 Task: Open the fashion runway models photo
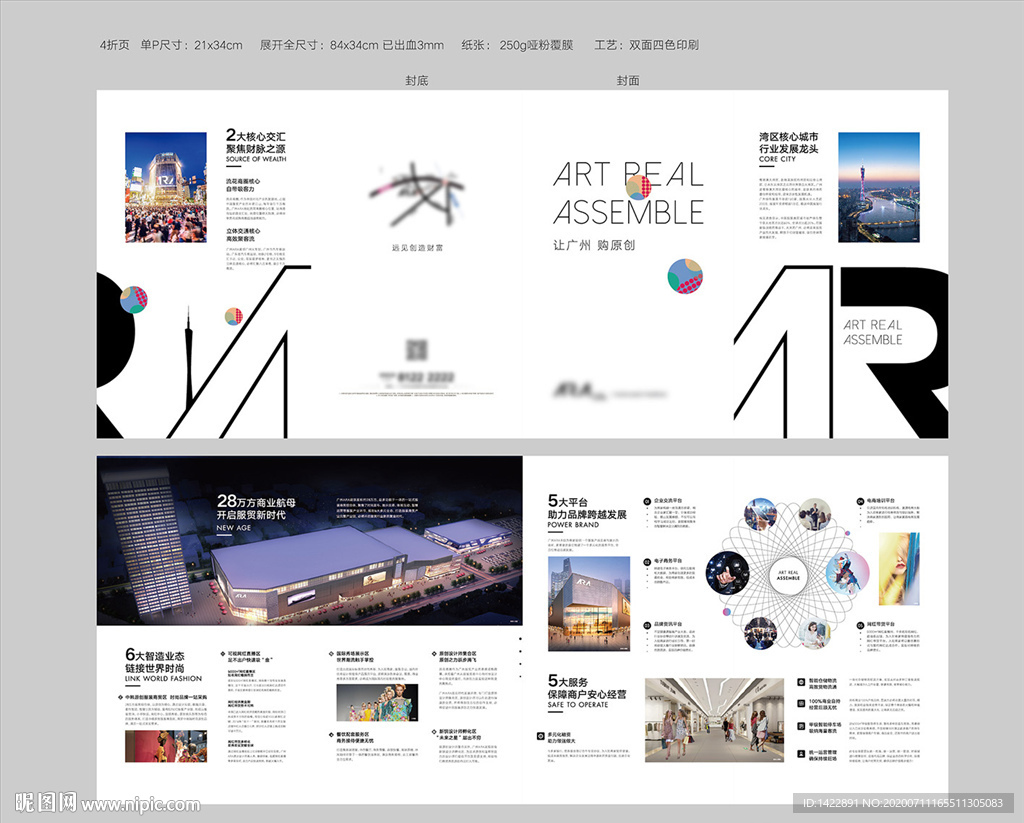377,702
